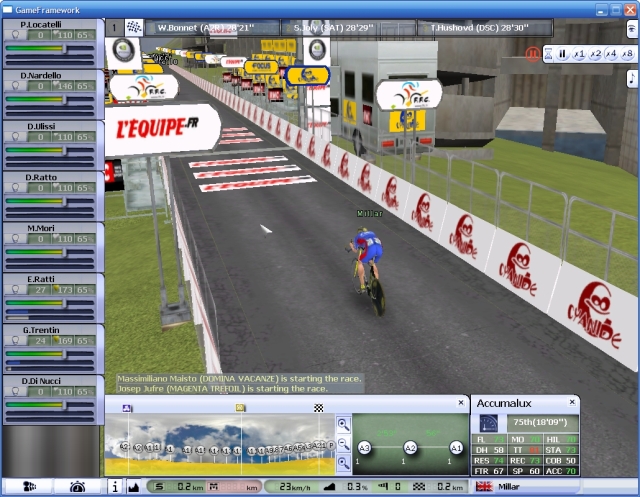This screenshot has width=640, height=497.
Task: Click the team riders icon at bottom-left
Action: click(x=30, y=486)
